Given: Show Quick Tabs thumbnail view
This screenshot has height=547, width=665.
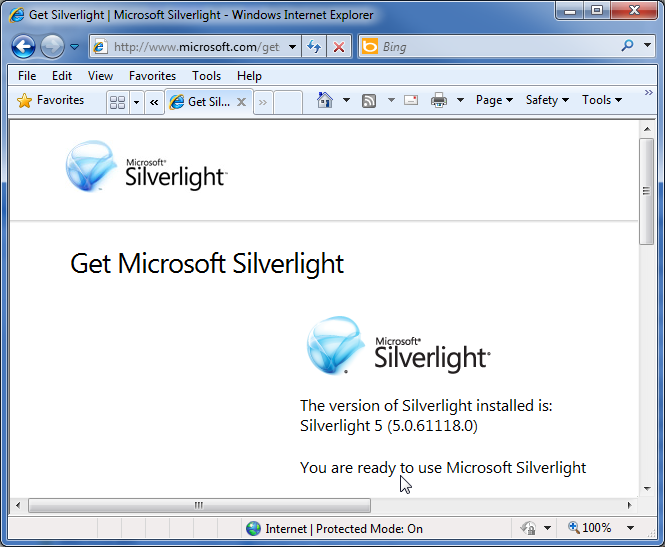Looking at the screenshot, I should point(117,102).
